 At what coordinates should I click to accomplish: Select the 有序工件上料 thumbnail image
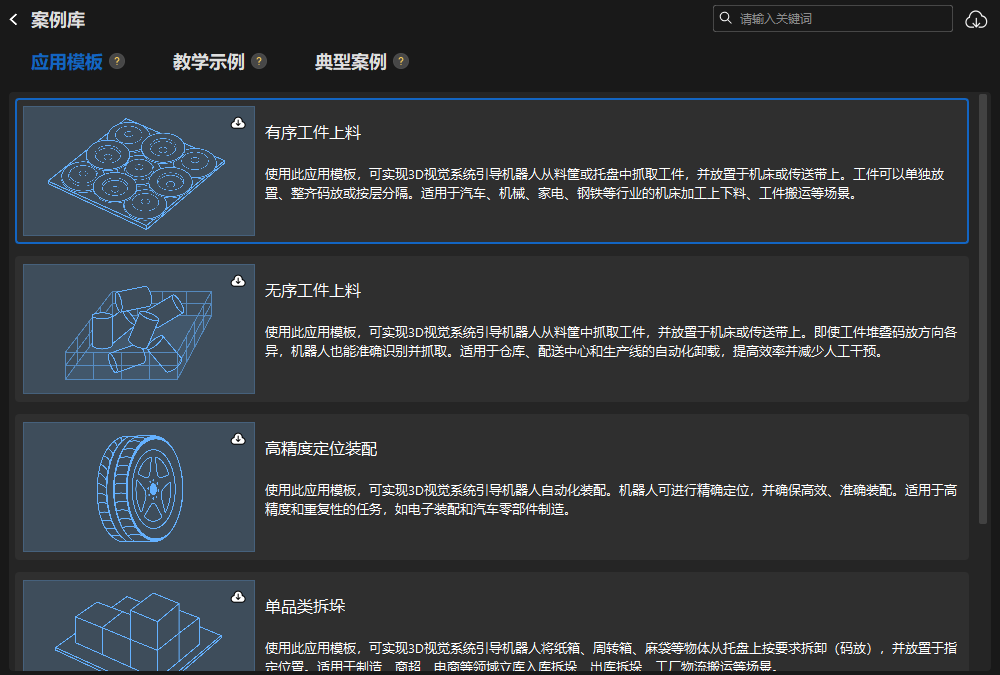(139, 171)
